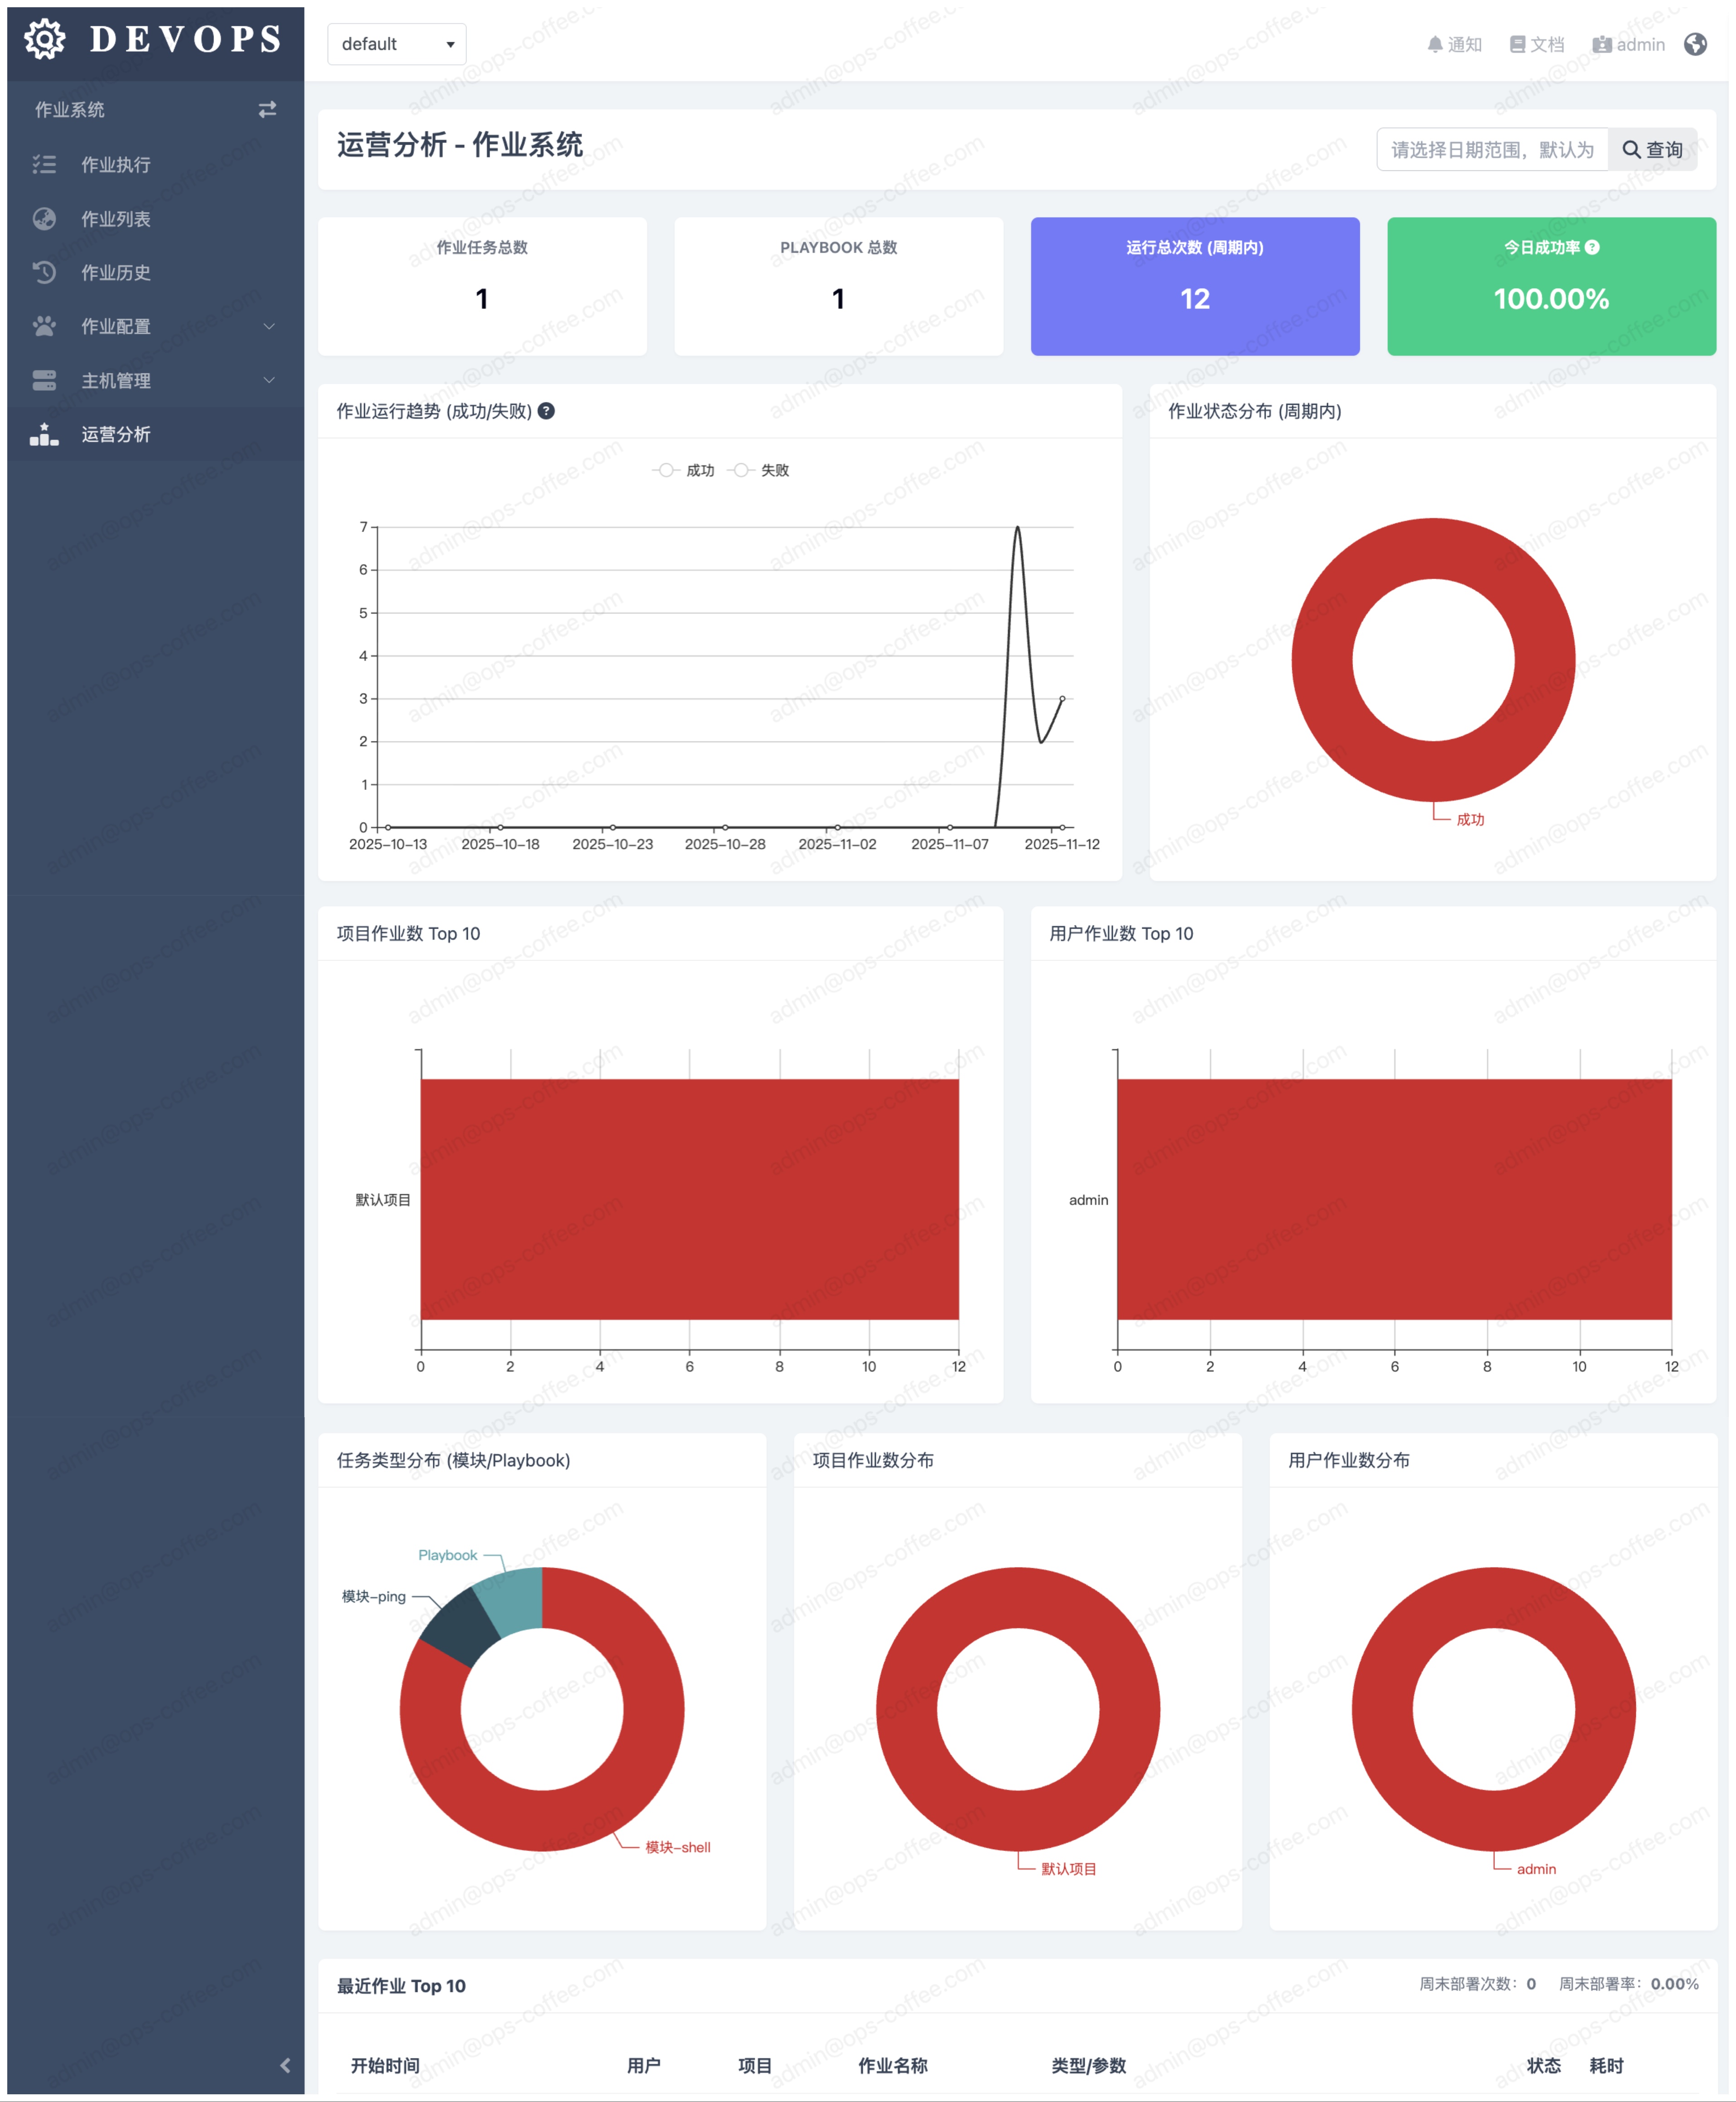The height and width of the screenshot is (2102, 1736).
Task: Click the 通知 bell icon
Action: pyautogui.click(x=1435, y=44)
